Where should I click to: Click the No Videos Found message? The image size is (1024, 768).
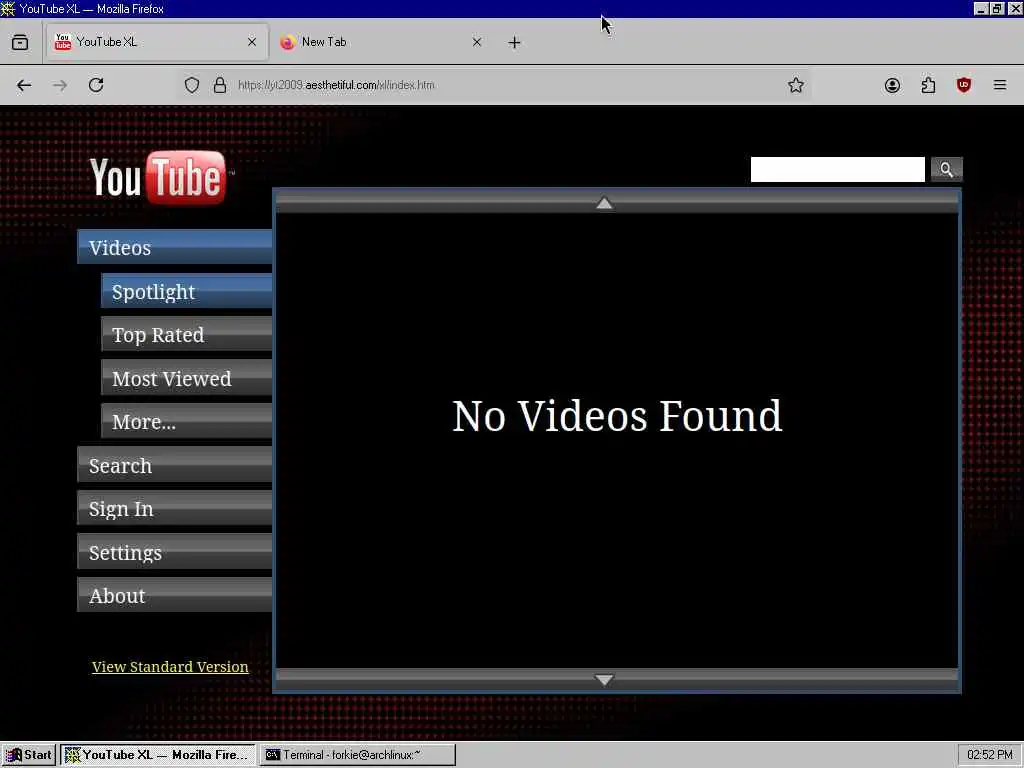[617, 416]
